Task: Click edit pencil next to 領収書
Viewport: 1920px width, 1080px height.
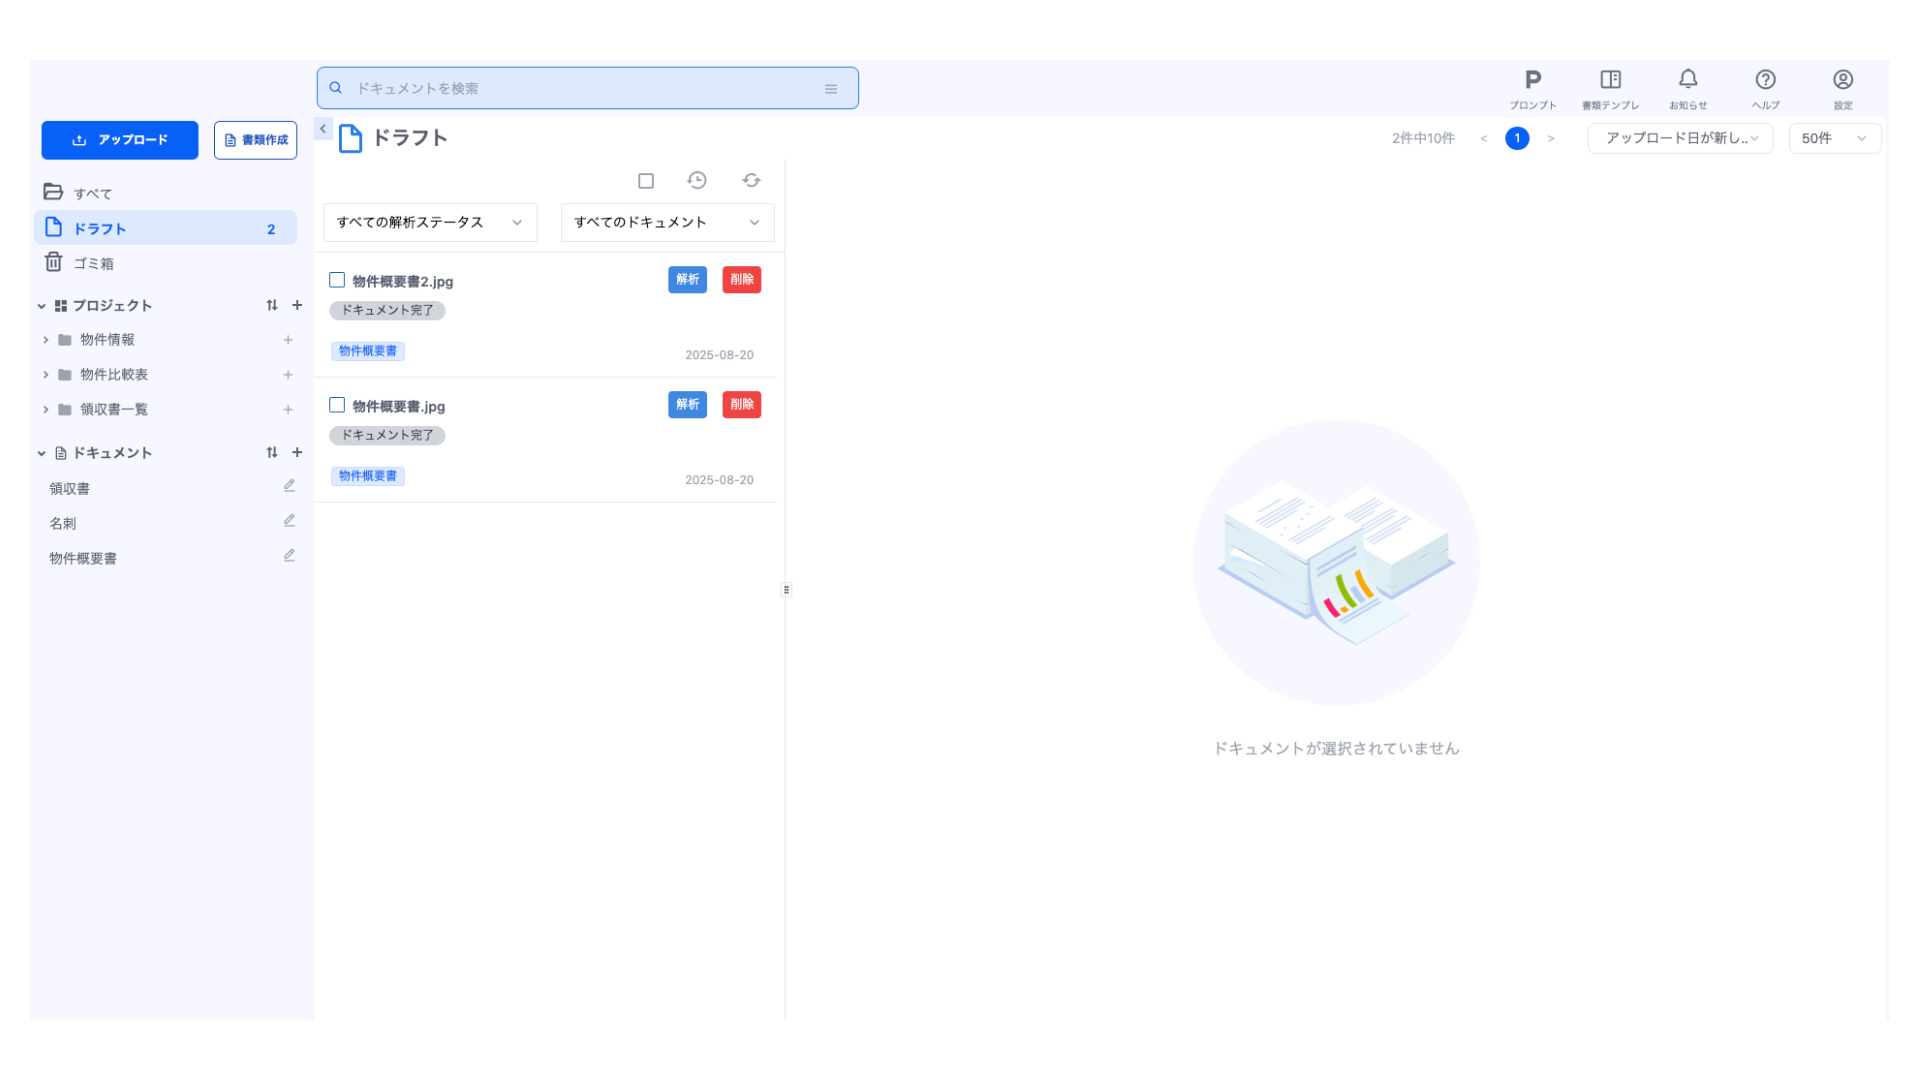Action: click(289, 486)
